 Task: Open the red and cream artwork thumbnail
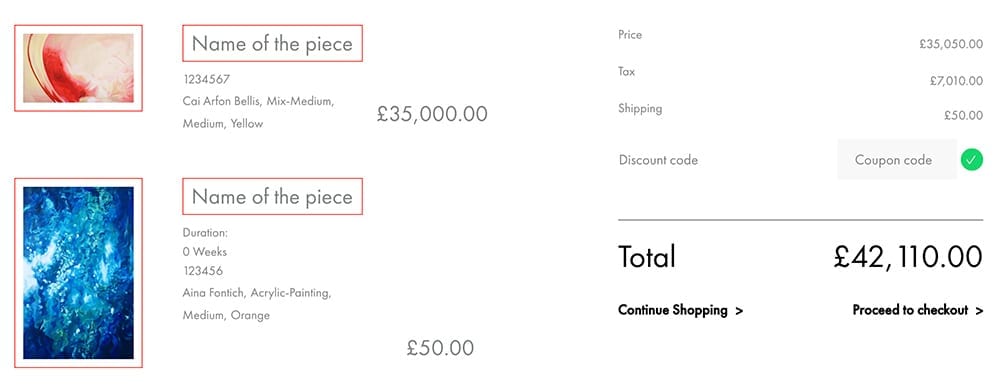point(78,68)
